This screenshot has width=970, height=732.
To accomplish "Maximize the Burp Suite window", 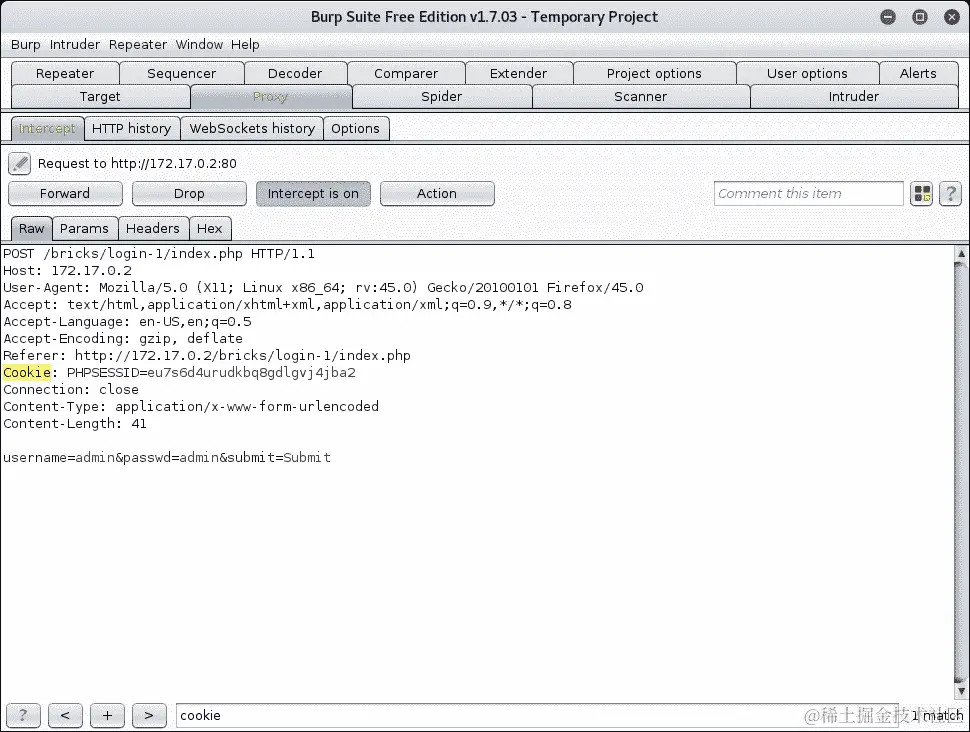I will click(920, 17).
